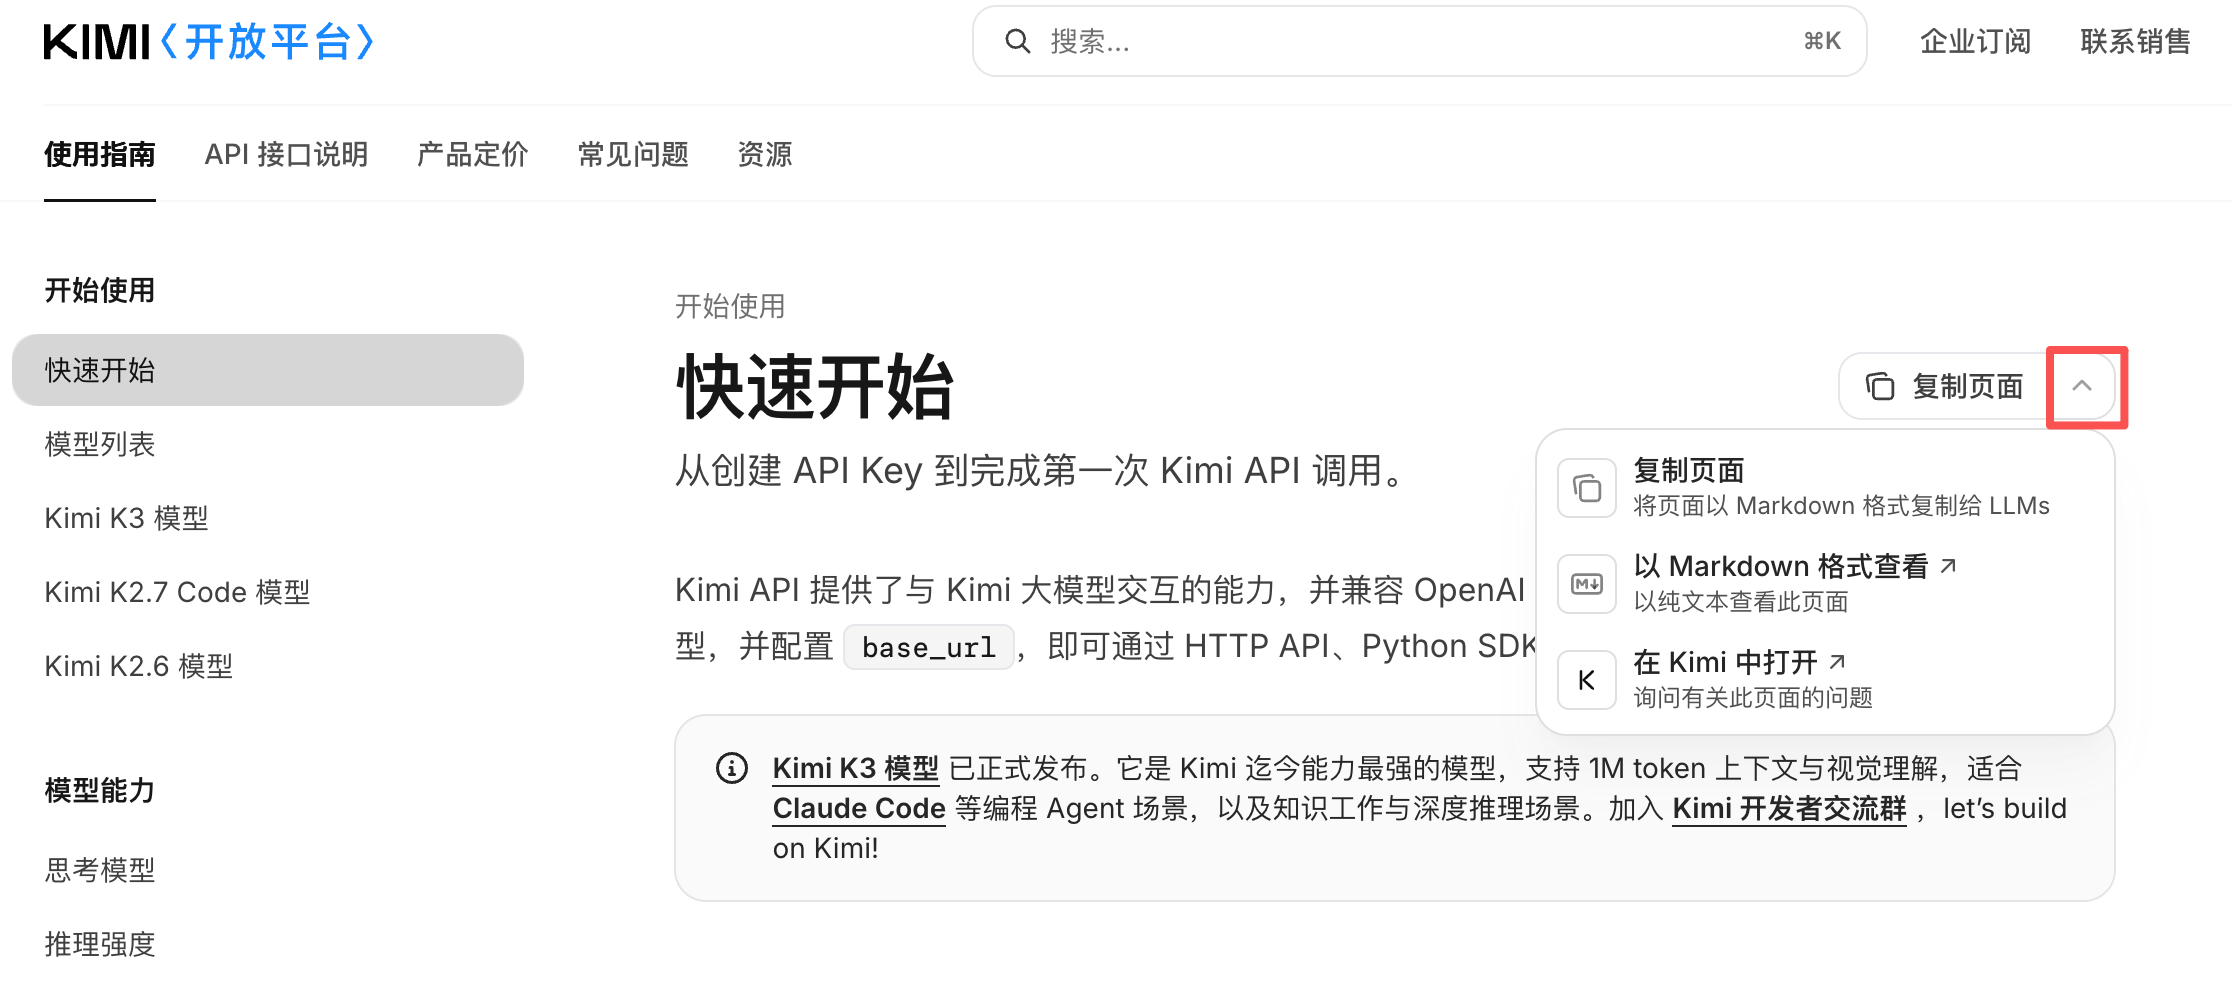Screen dimensions: 2232x984
Task: Choose 复制页面 Markdown copy menu option
Action: 1825,488
